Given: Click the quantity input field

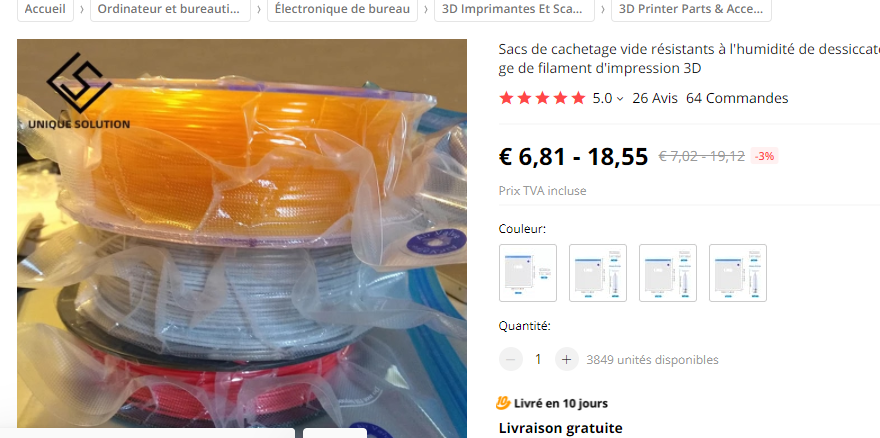Looking at the screenshot, I should click(x=538, y=359).
